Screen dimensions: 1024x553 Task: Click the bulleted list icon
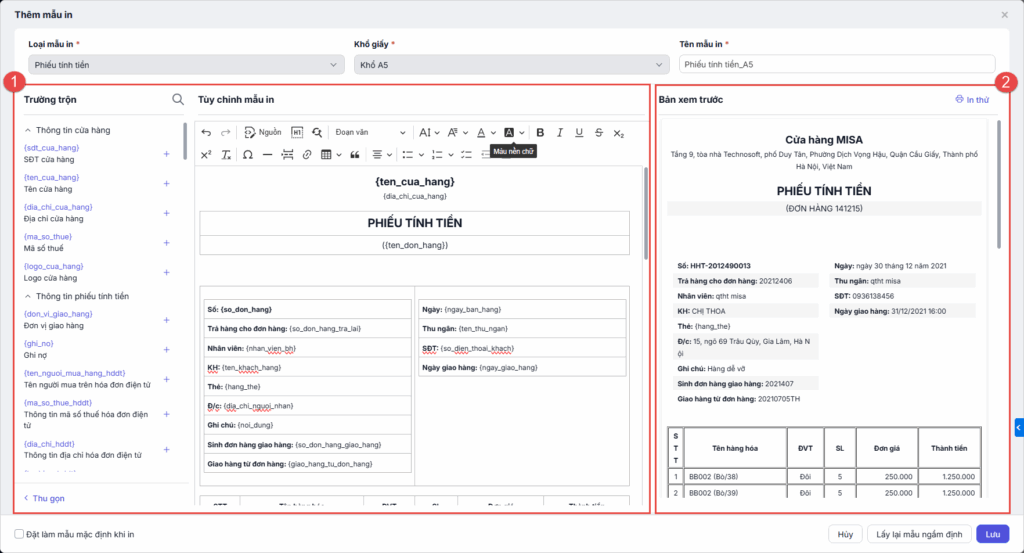pos(408,155)
